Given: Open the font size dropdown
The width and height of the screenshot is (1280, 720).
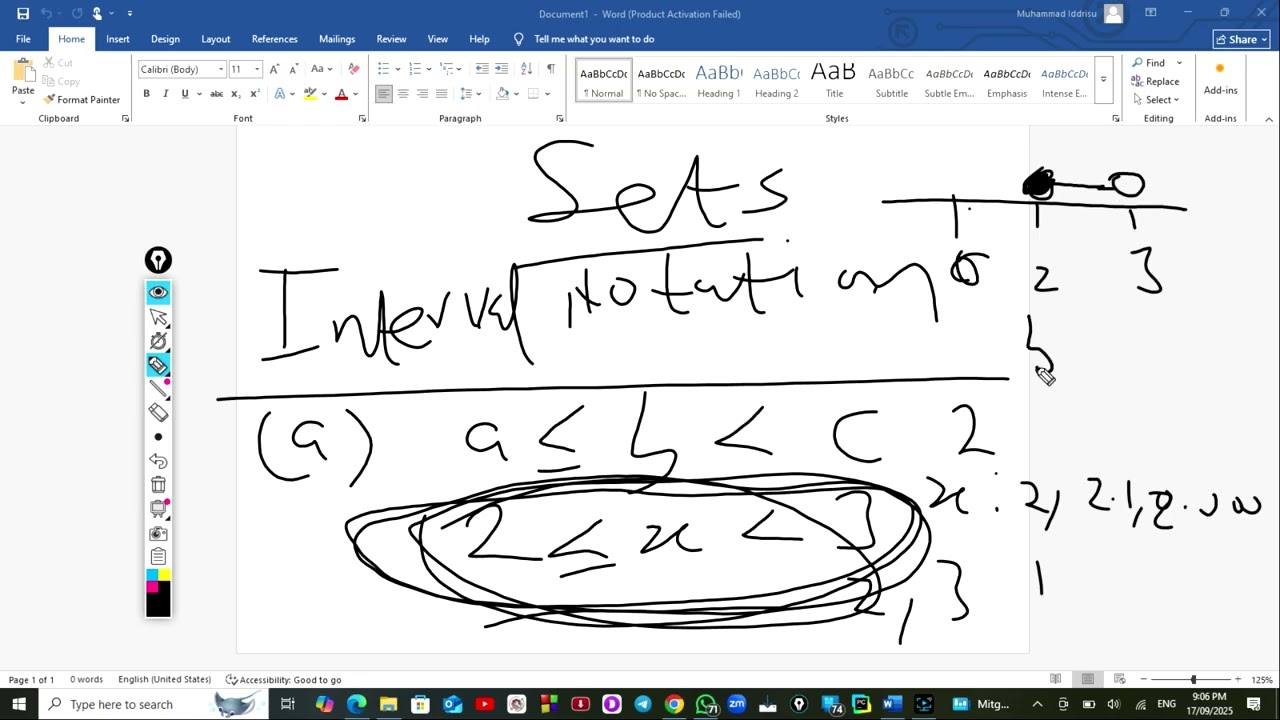Looking at the screenshot, I should click(257, 69).
